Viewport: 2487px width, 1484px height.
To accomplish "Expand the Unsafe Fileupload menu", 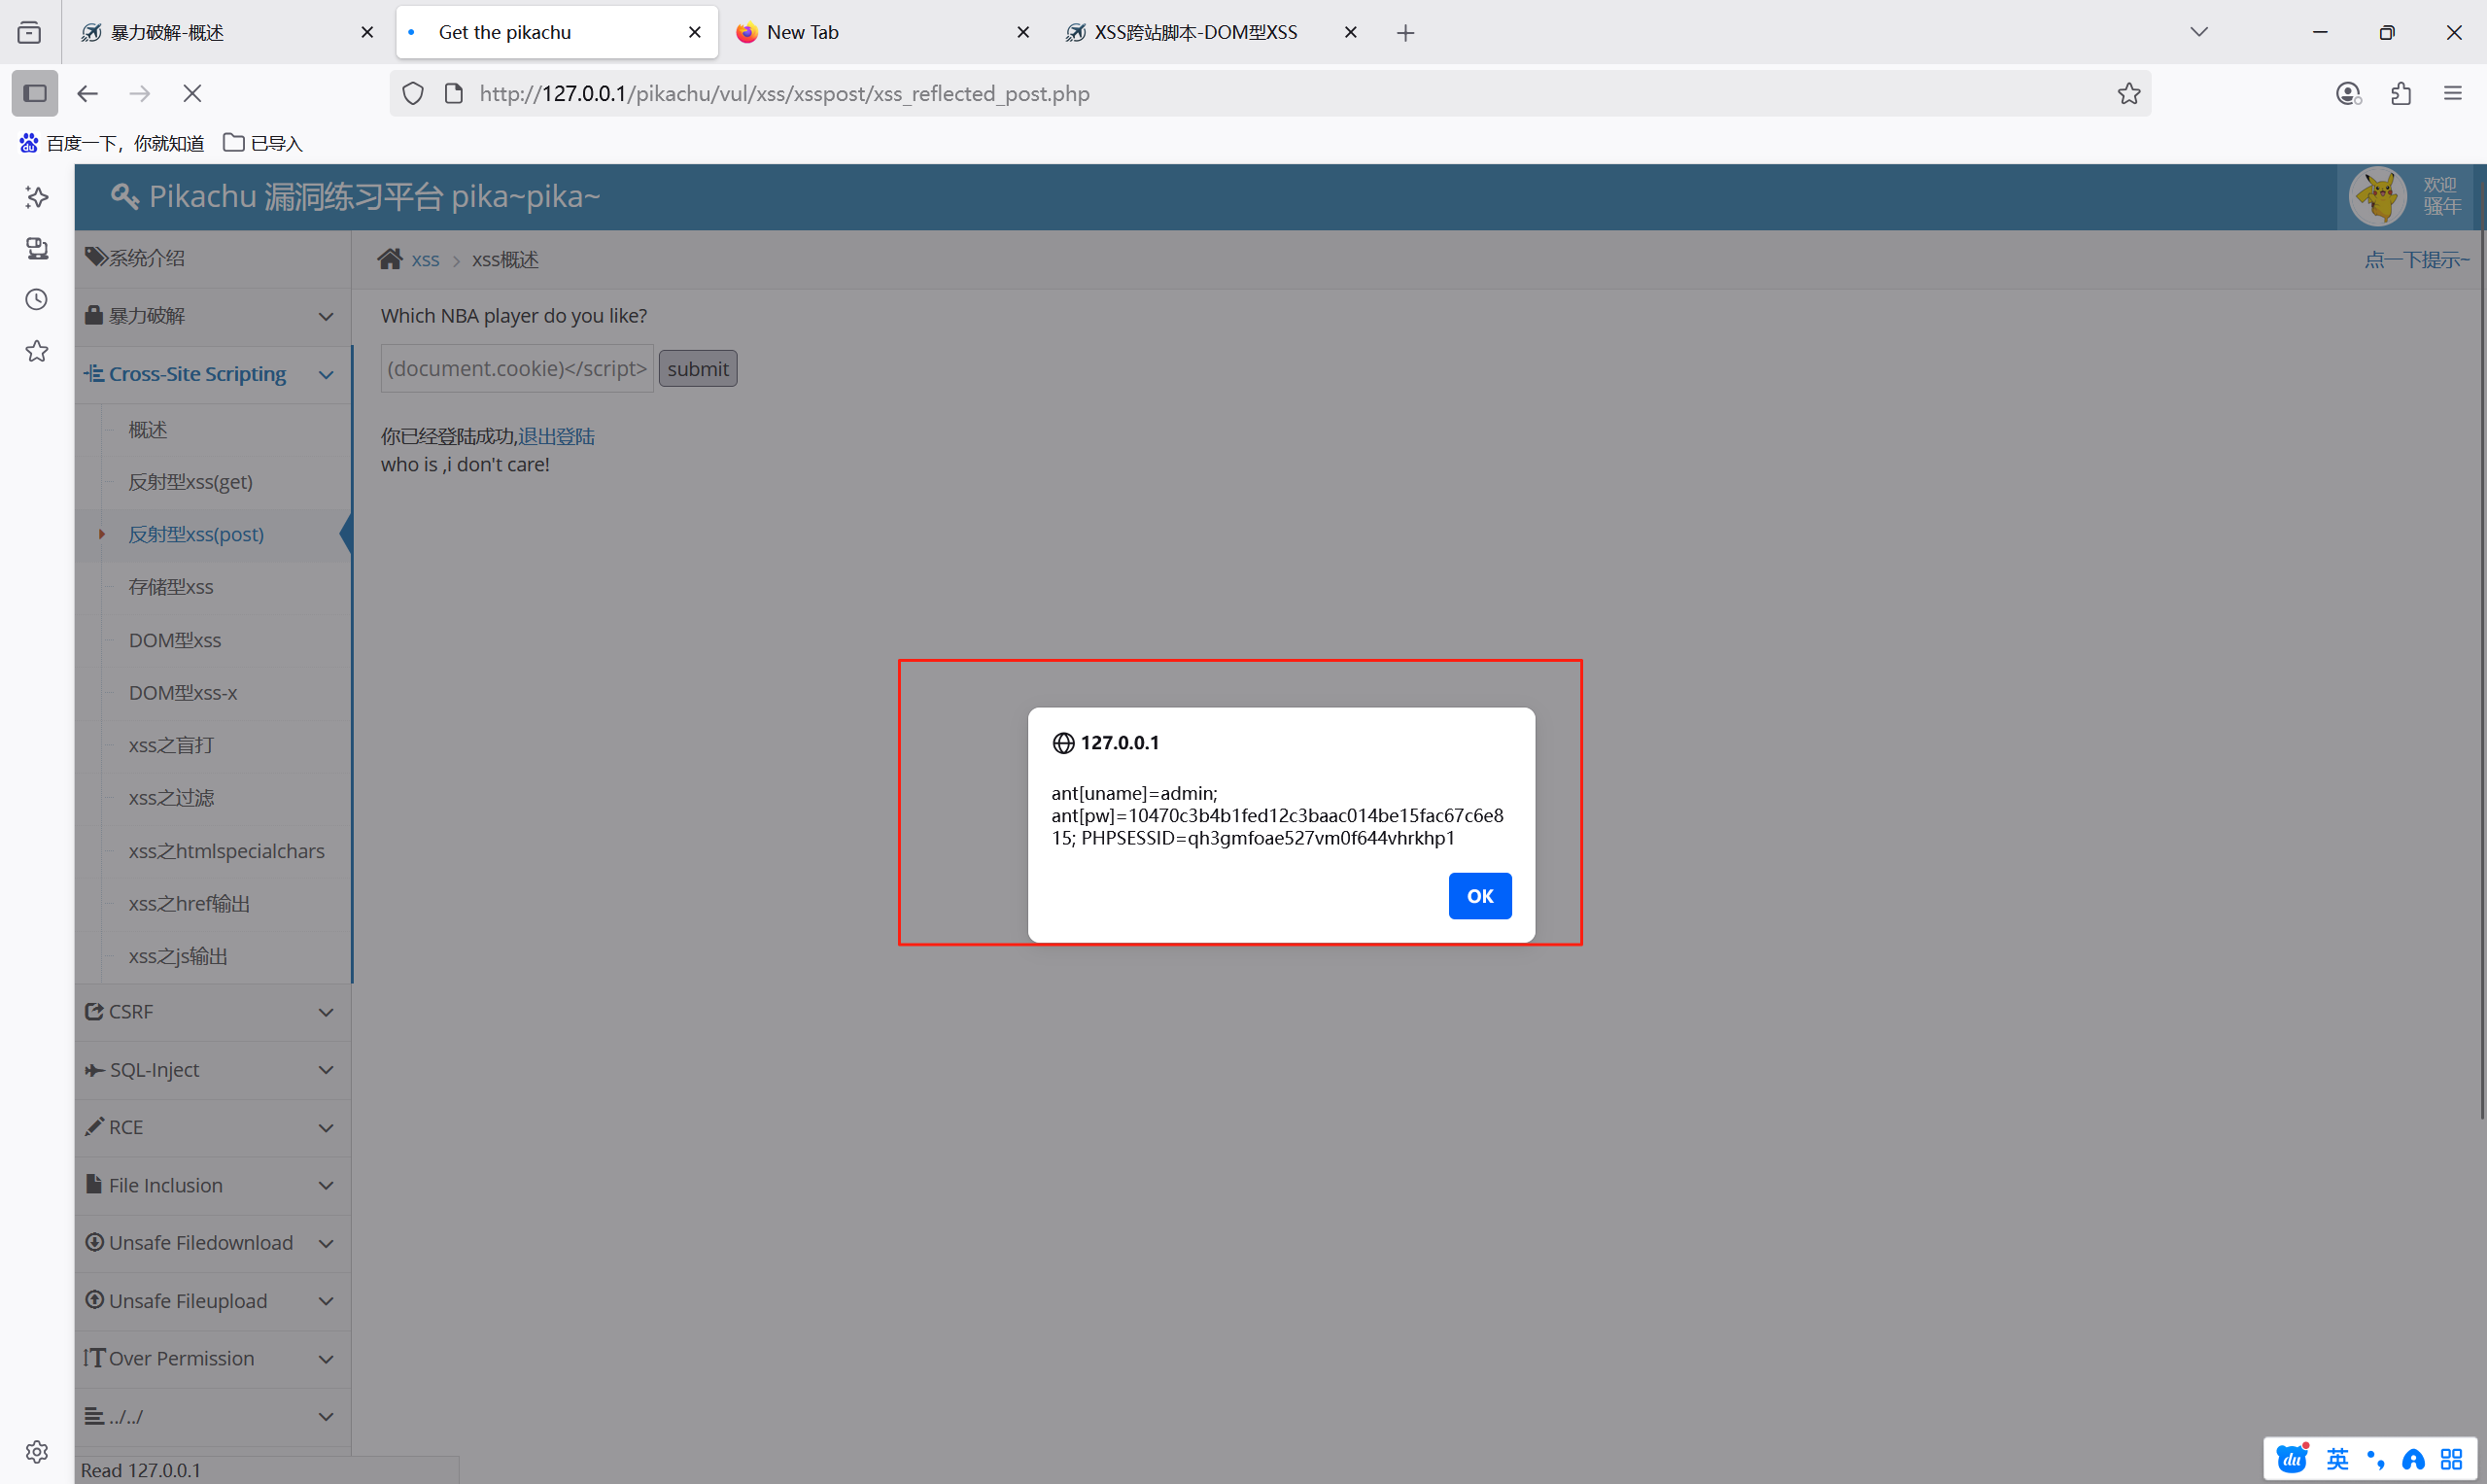I will click(213, 1301).
